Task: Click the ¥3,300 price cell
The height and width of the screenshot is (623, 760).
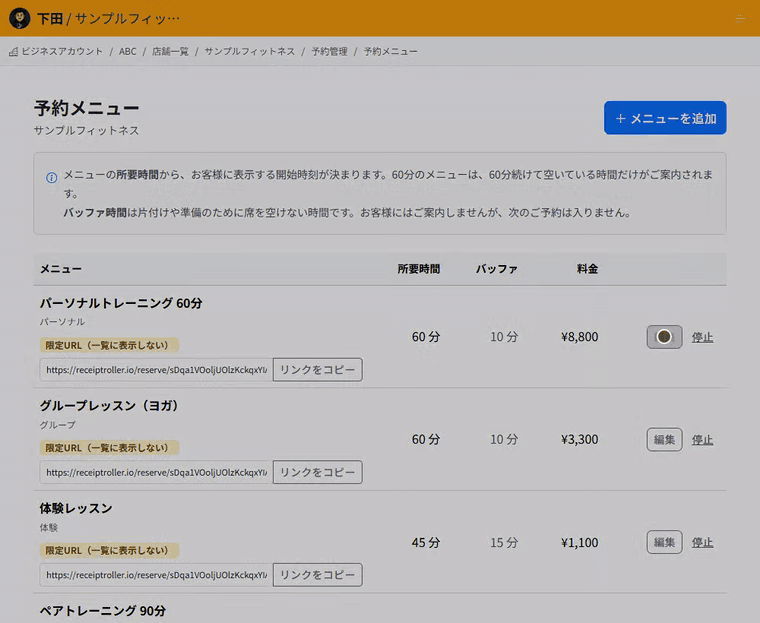Action: click(x=580, y=440)
